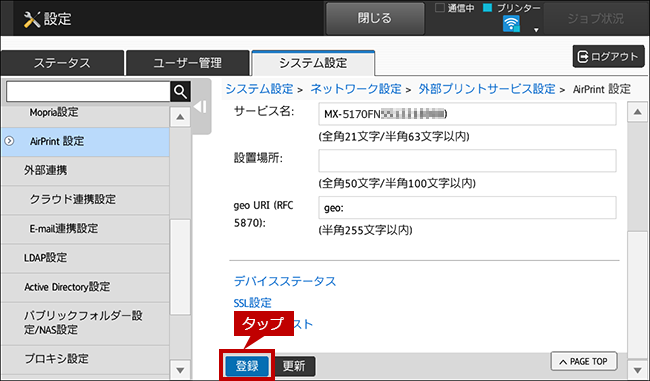Switch to the ユーザー管理 tab
650x381 pixels.
(x=187, y=63)
